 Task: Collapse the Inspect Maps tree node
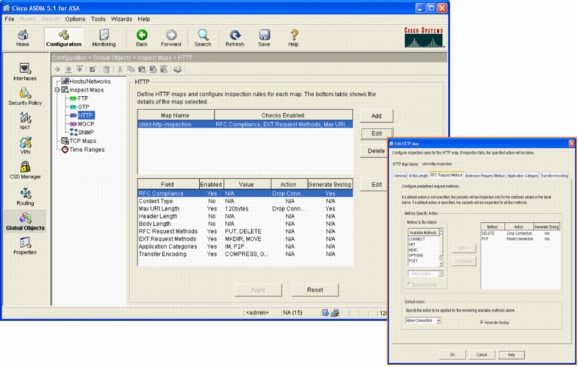[x=57, y=90]
